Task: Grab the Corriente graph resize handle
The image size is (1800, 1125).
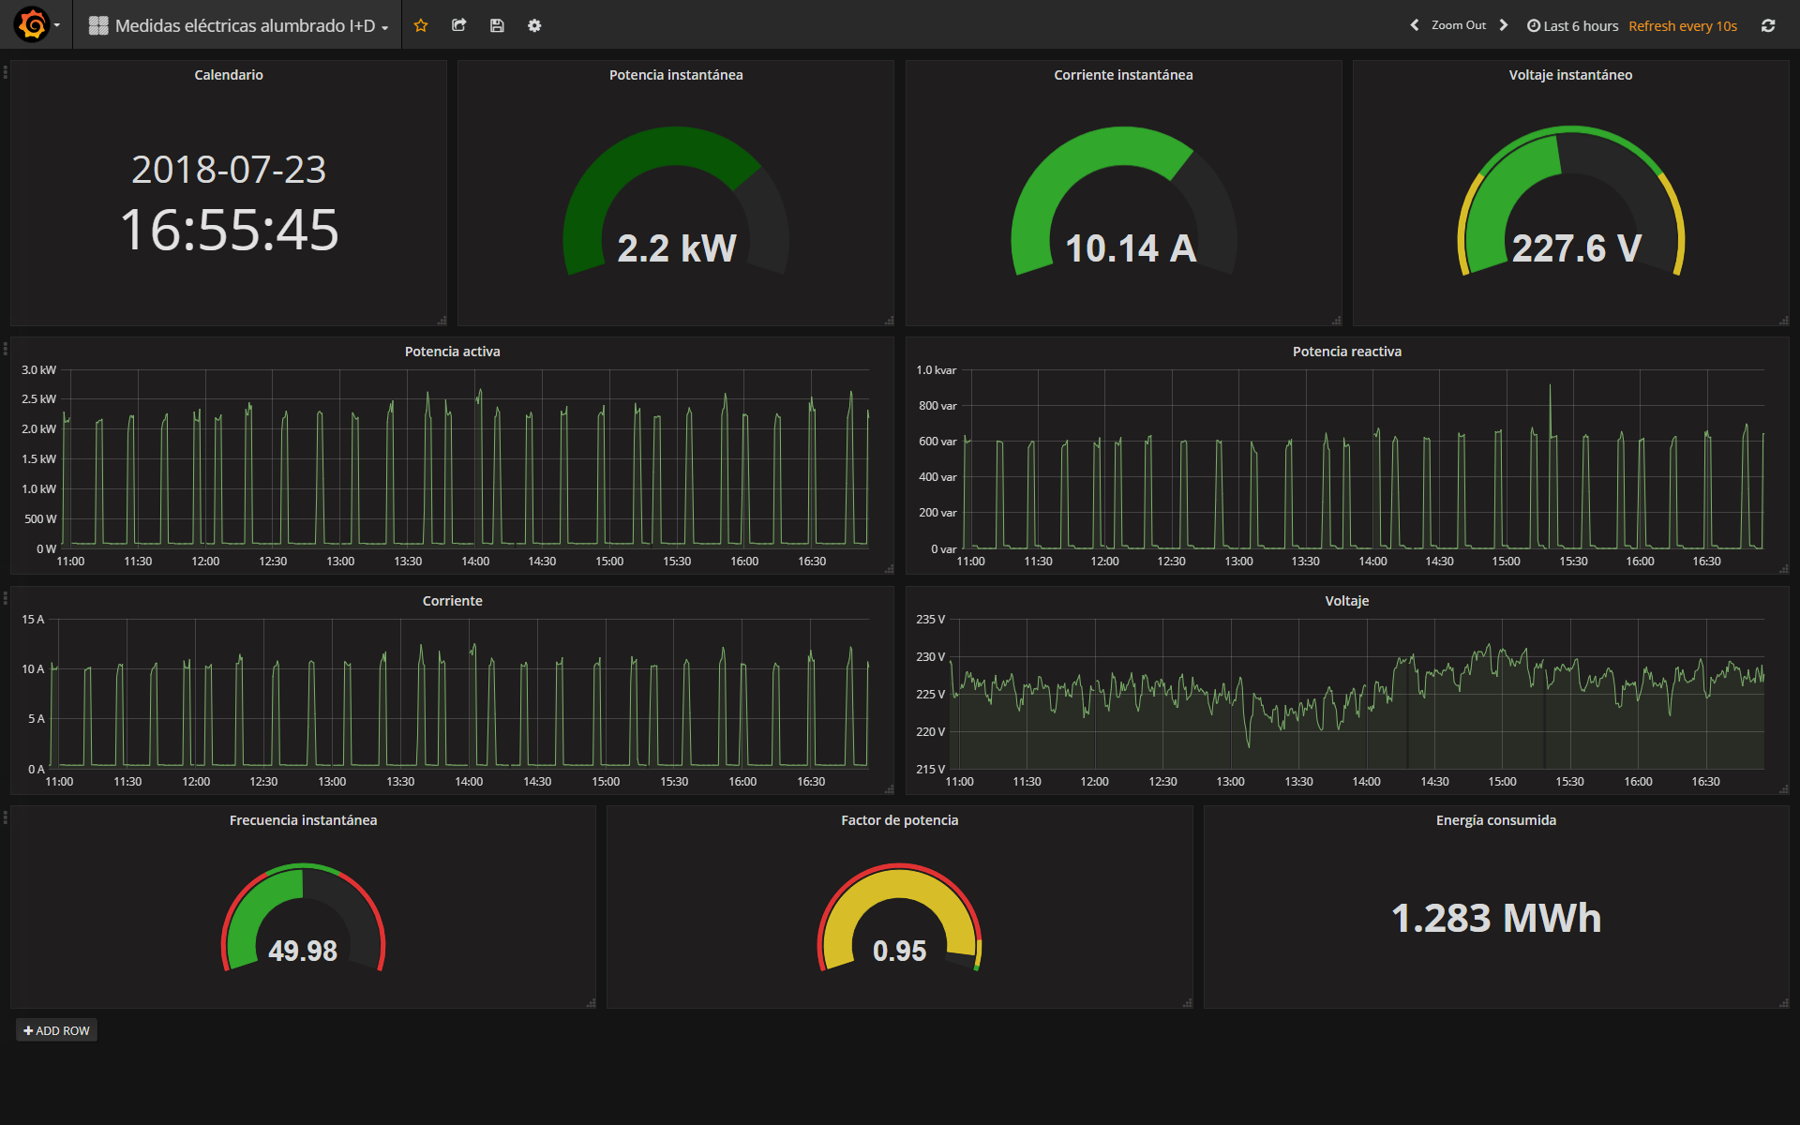Action: [x=888, y=789]
